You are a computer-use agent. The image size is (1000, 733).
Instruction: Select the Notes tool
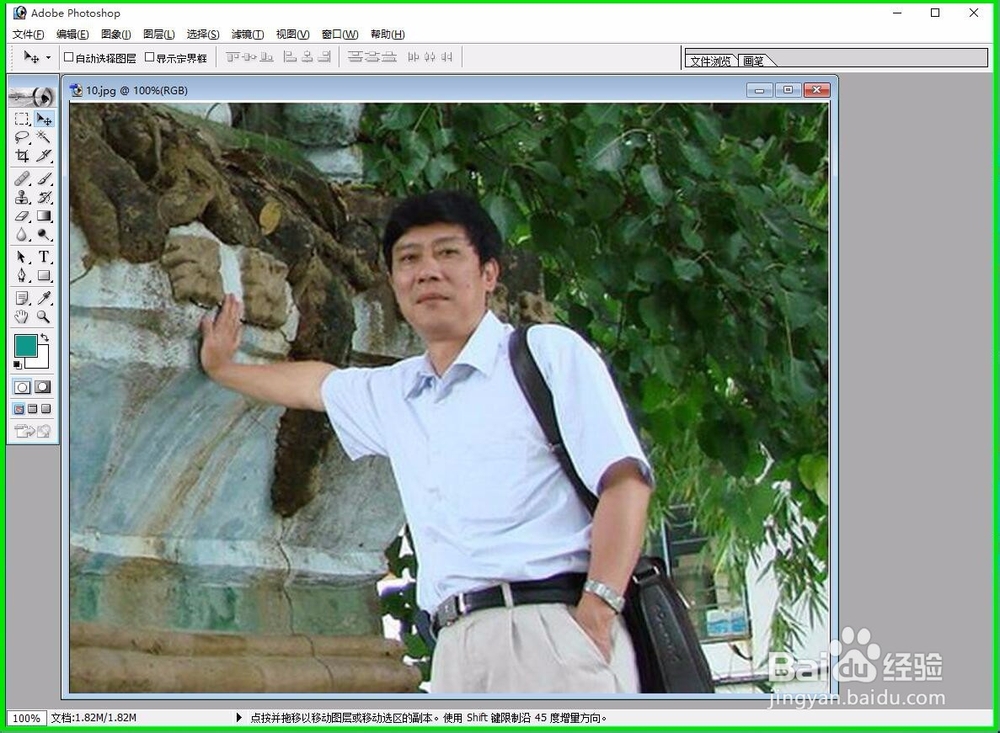click(x=22, y=298)
